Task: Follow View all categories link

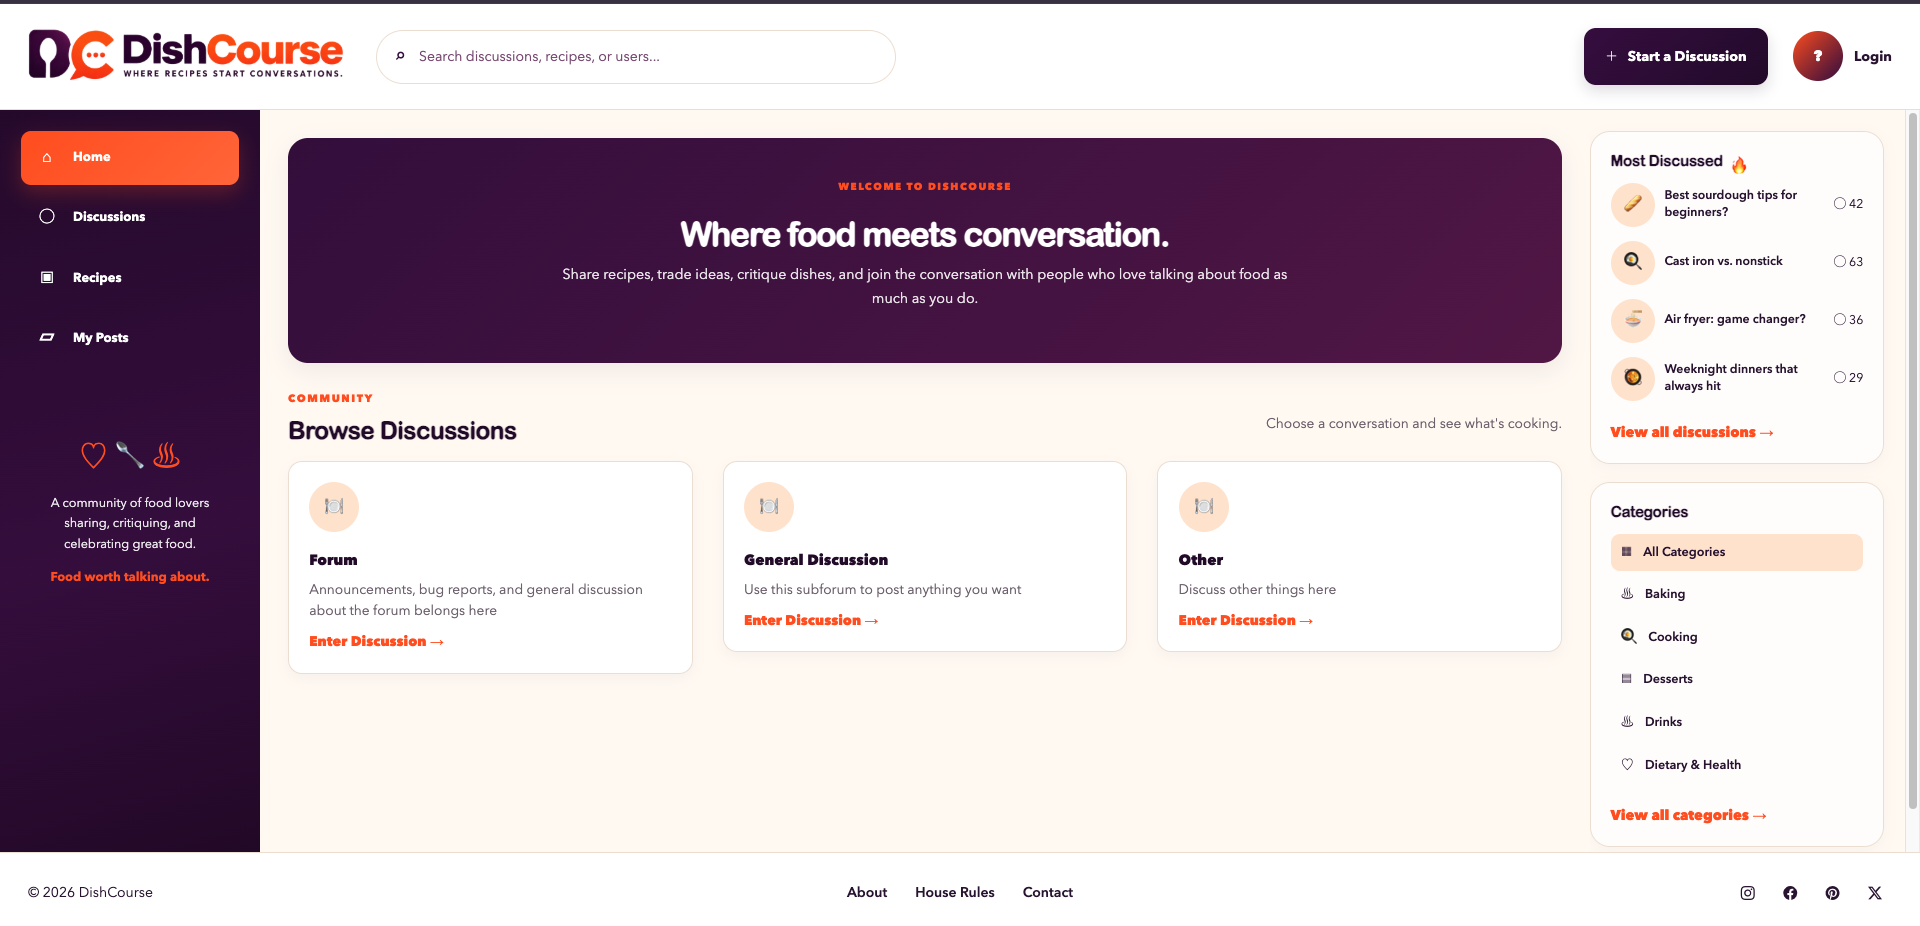Action: pyautogui.click(x=1688, y=815)
